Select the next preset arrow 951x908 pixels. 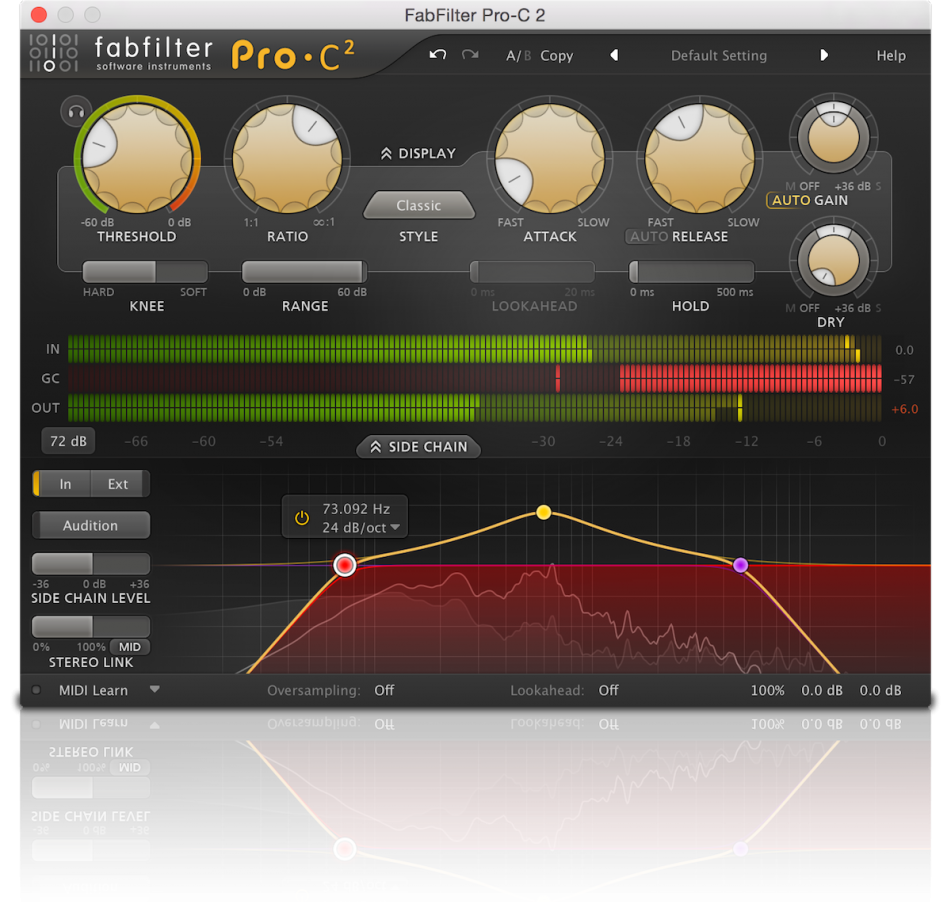coord(824,56)
